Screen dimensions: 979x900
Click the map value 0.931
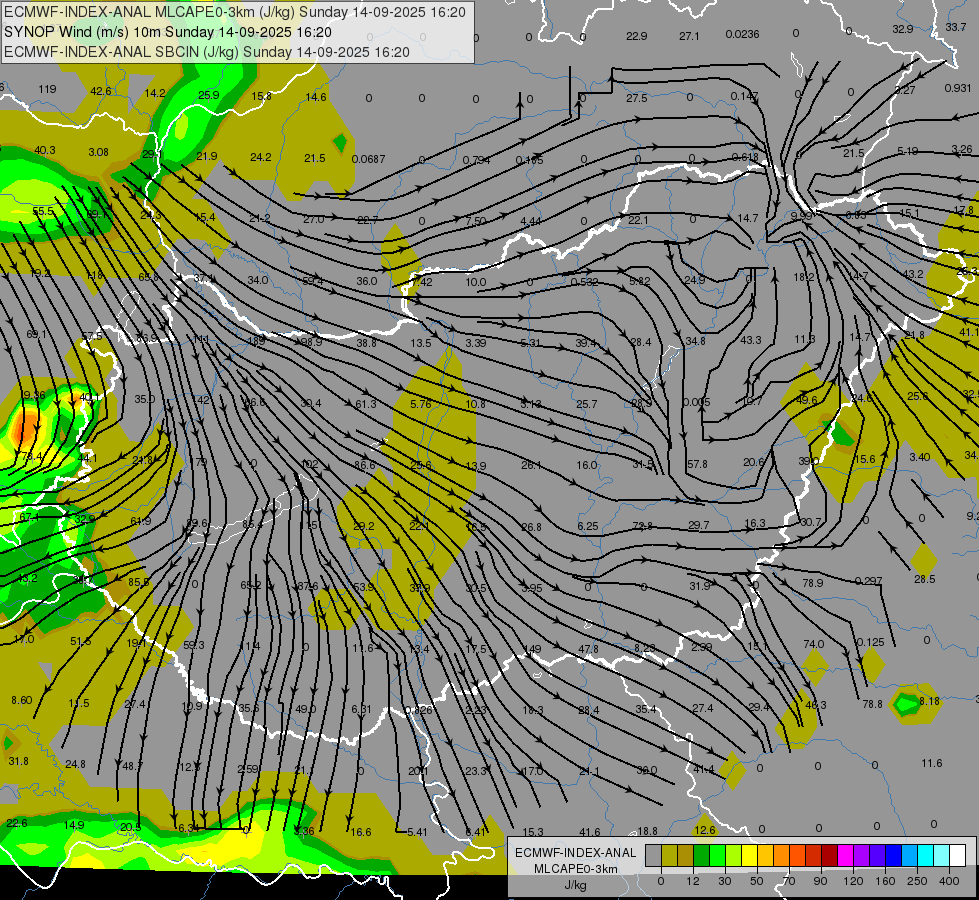coord(958,88)
